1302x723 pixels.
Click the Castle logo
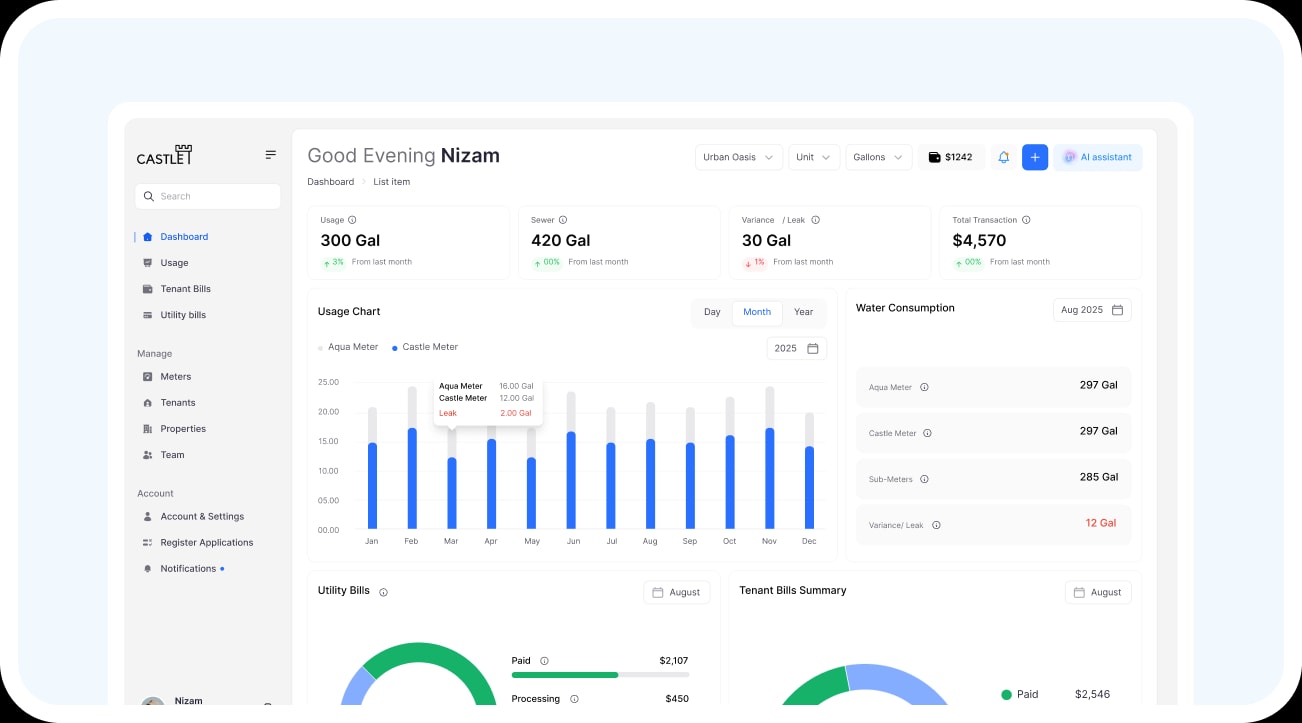[164, 156]
